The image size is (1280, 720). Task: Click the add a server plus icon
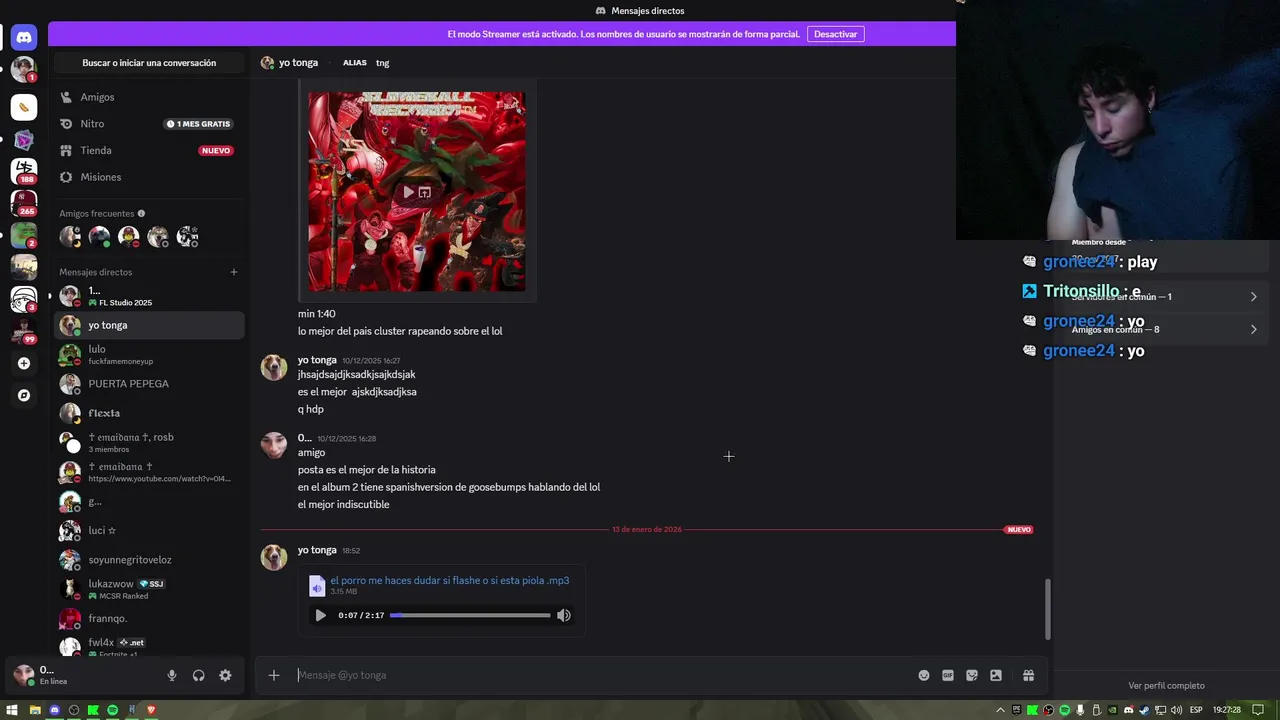pos(24,363)
